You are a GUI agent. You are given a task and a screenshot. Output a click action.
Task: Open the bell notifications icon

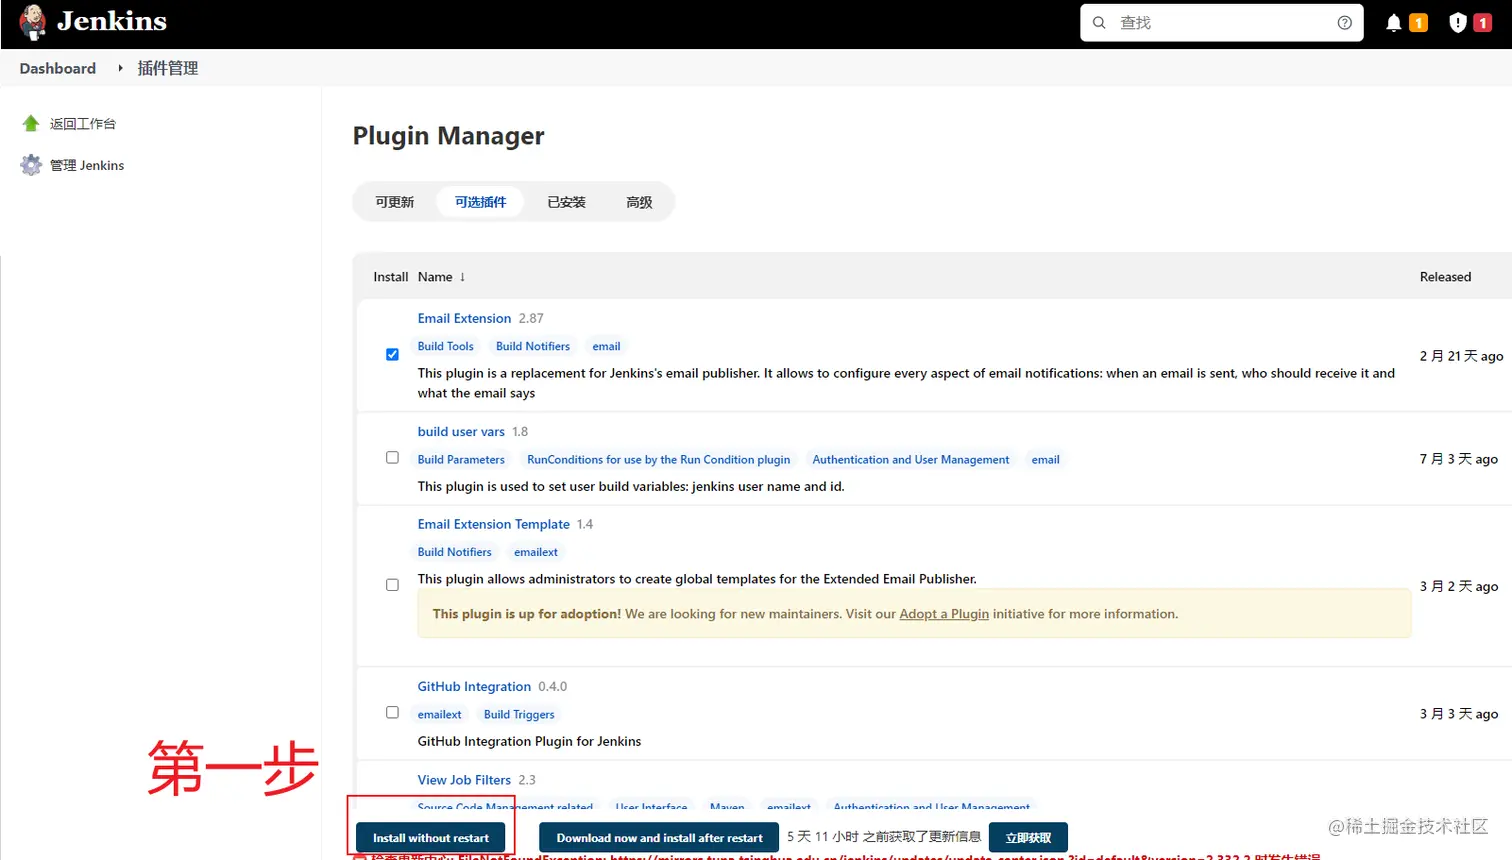coord(1393,22)
